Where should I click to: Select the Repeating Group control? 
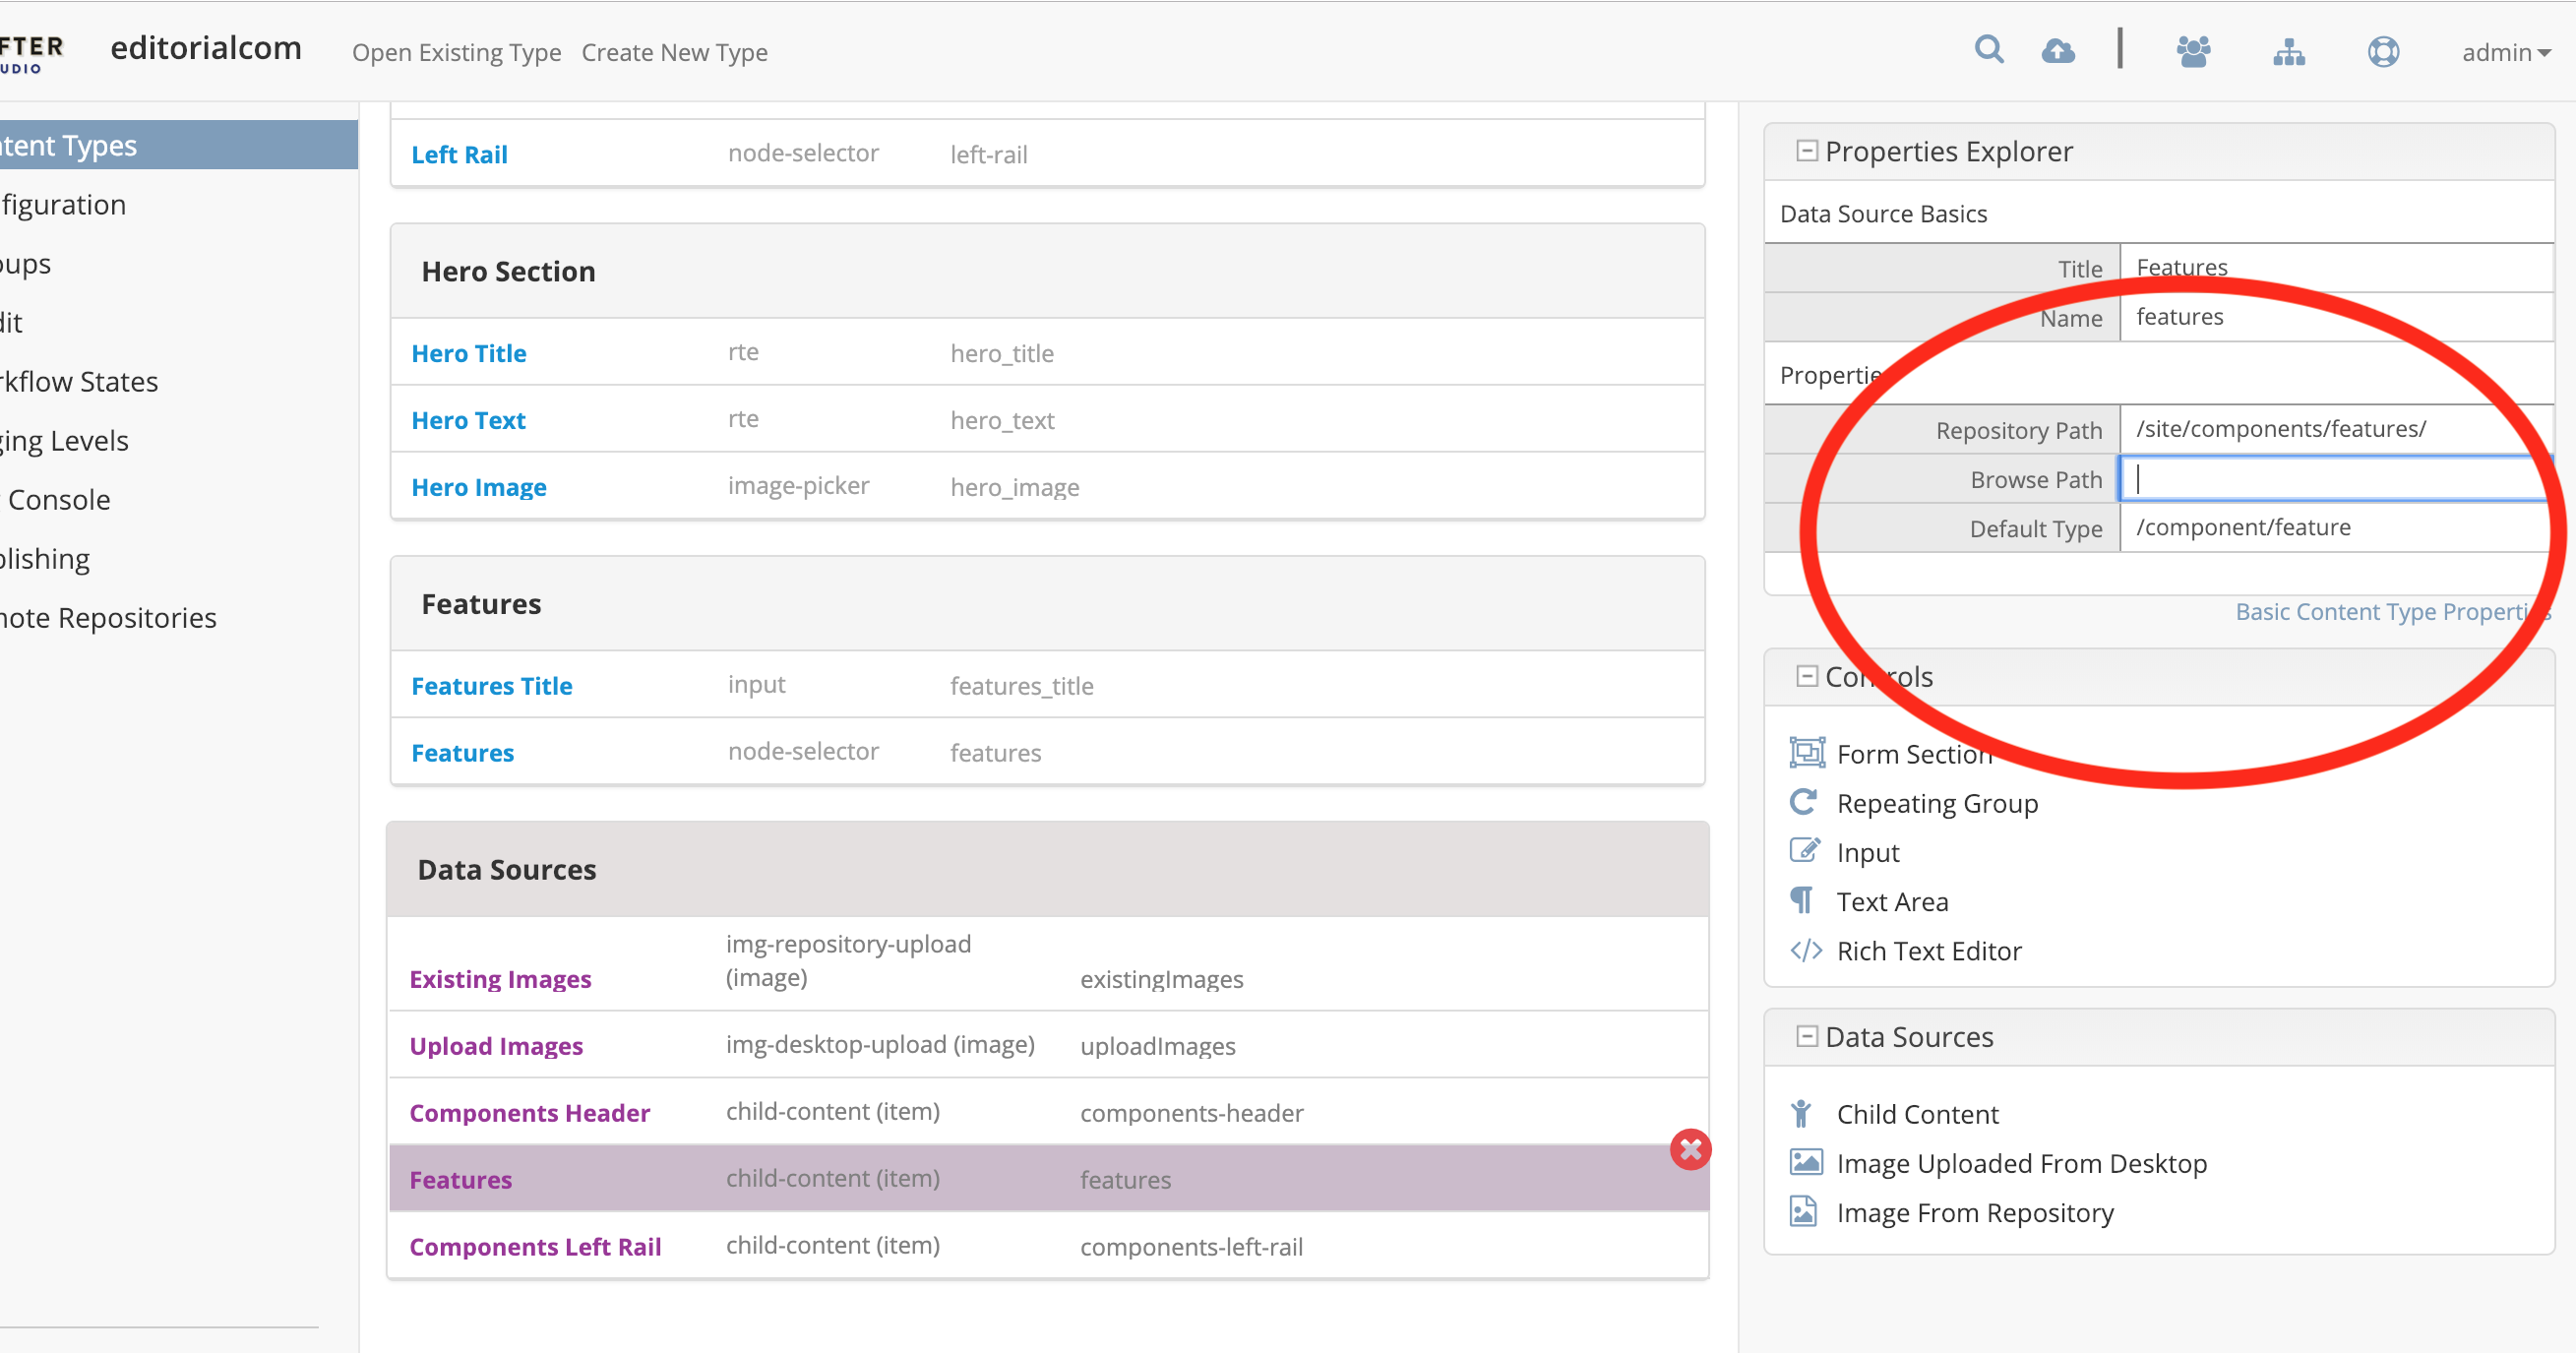(1937, 803)
